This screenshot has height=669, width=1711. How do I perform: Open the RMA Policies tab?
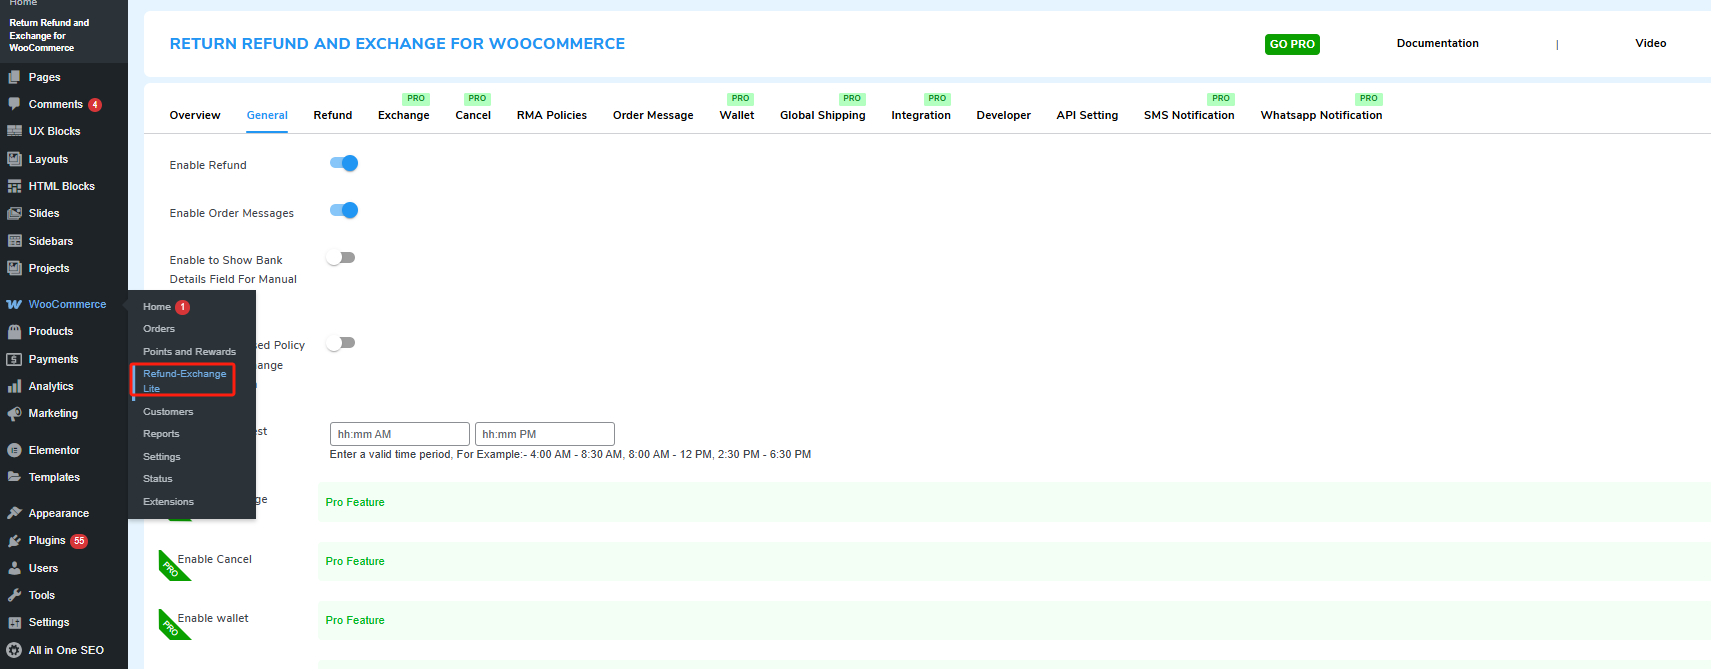(551, 115)
